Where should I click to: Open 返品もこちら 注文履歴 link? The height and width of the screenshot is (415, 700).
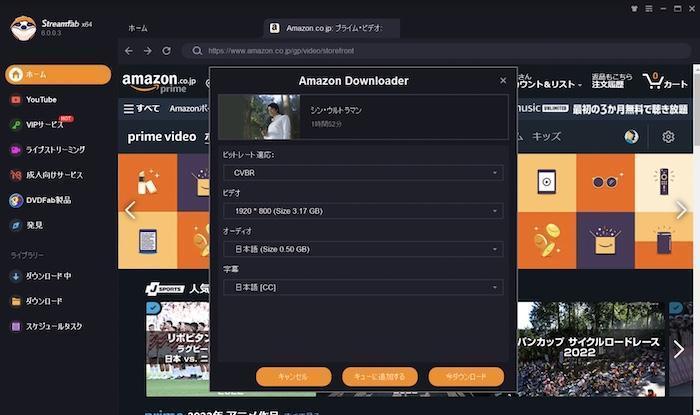(x=612, y=81)
